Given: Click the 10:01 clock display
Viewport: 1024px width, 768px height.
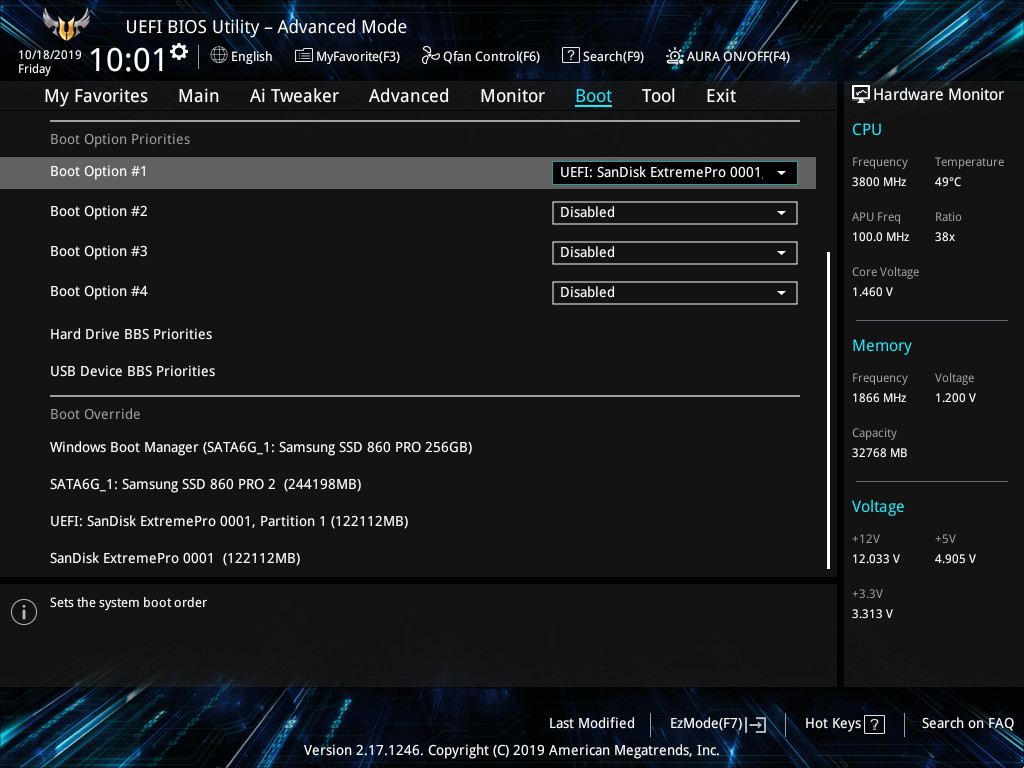Looking at the screenshot, I should point(128,59).
